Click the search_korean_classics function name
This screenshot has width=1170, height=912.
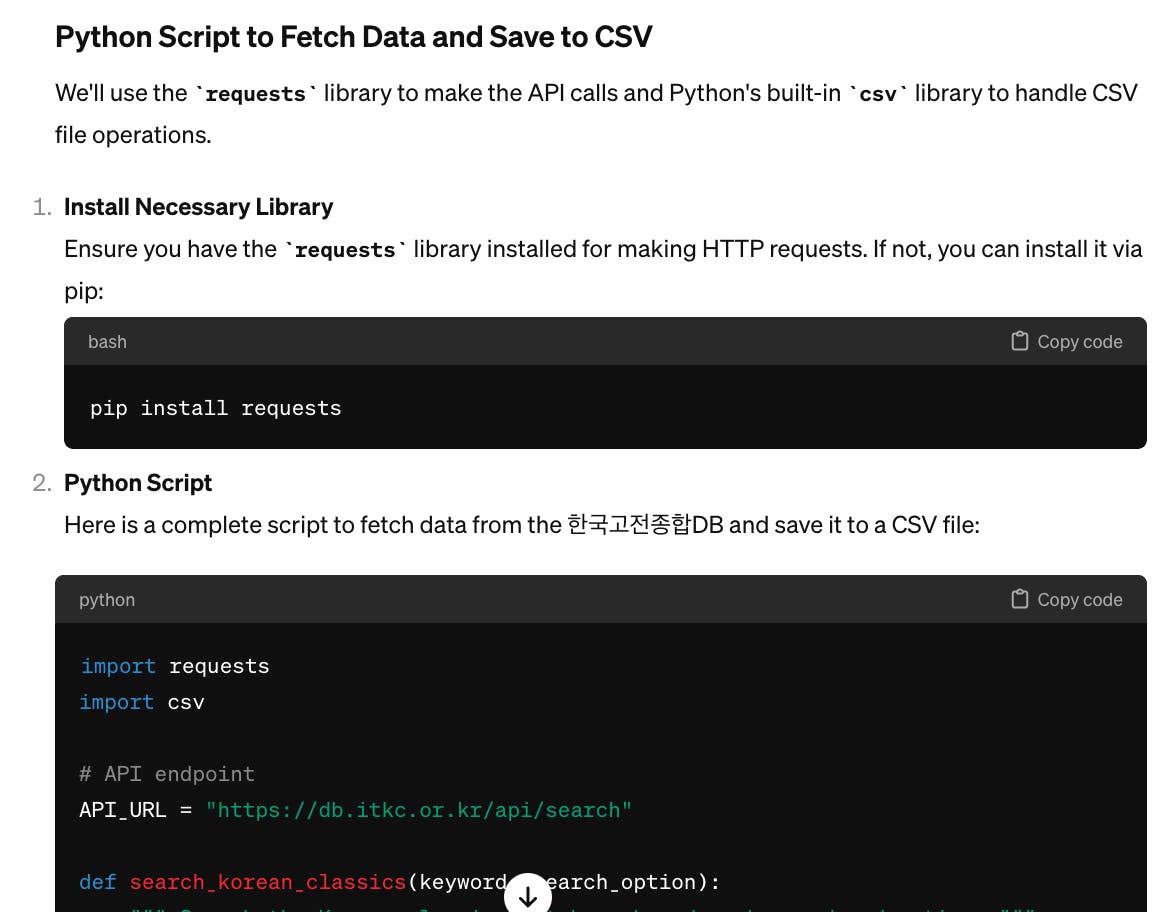267,882
